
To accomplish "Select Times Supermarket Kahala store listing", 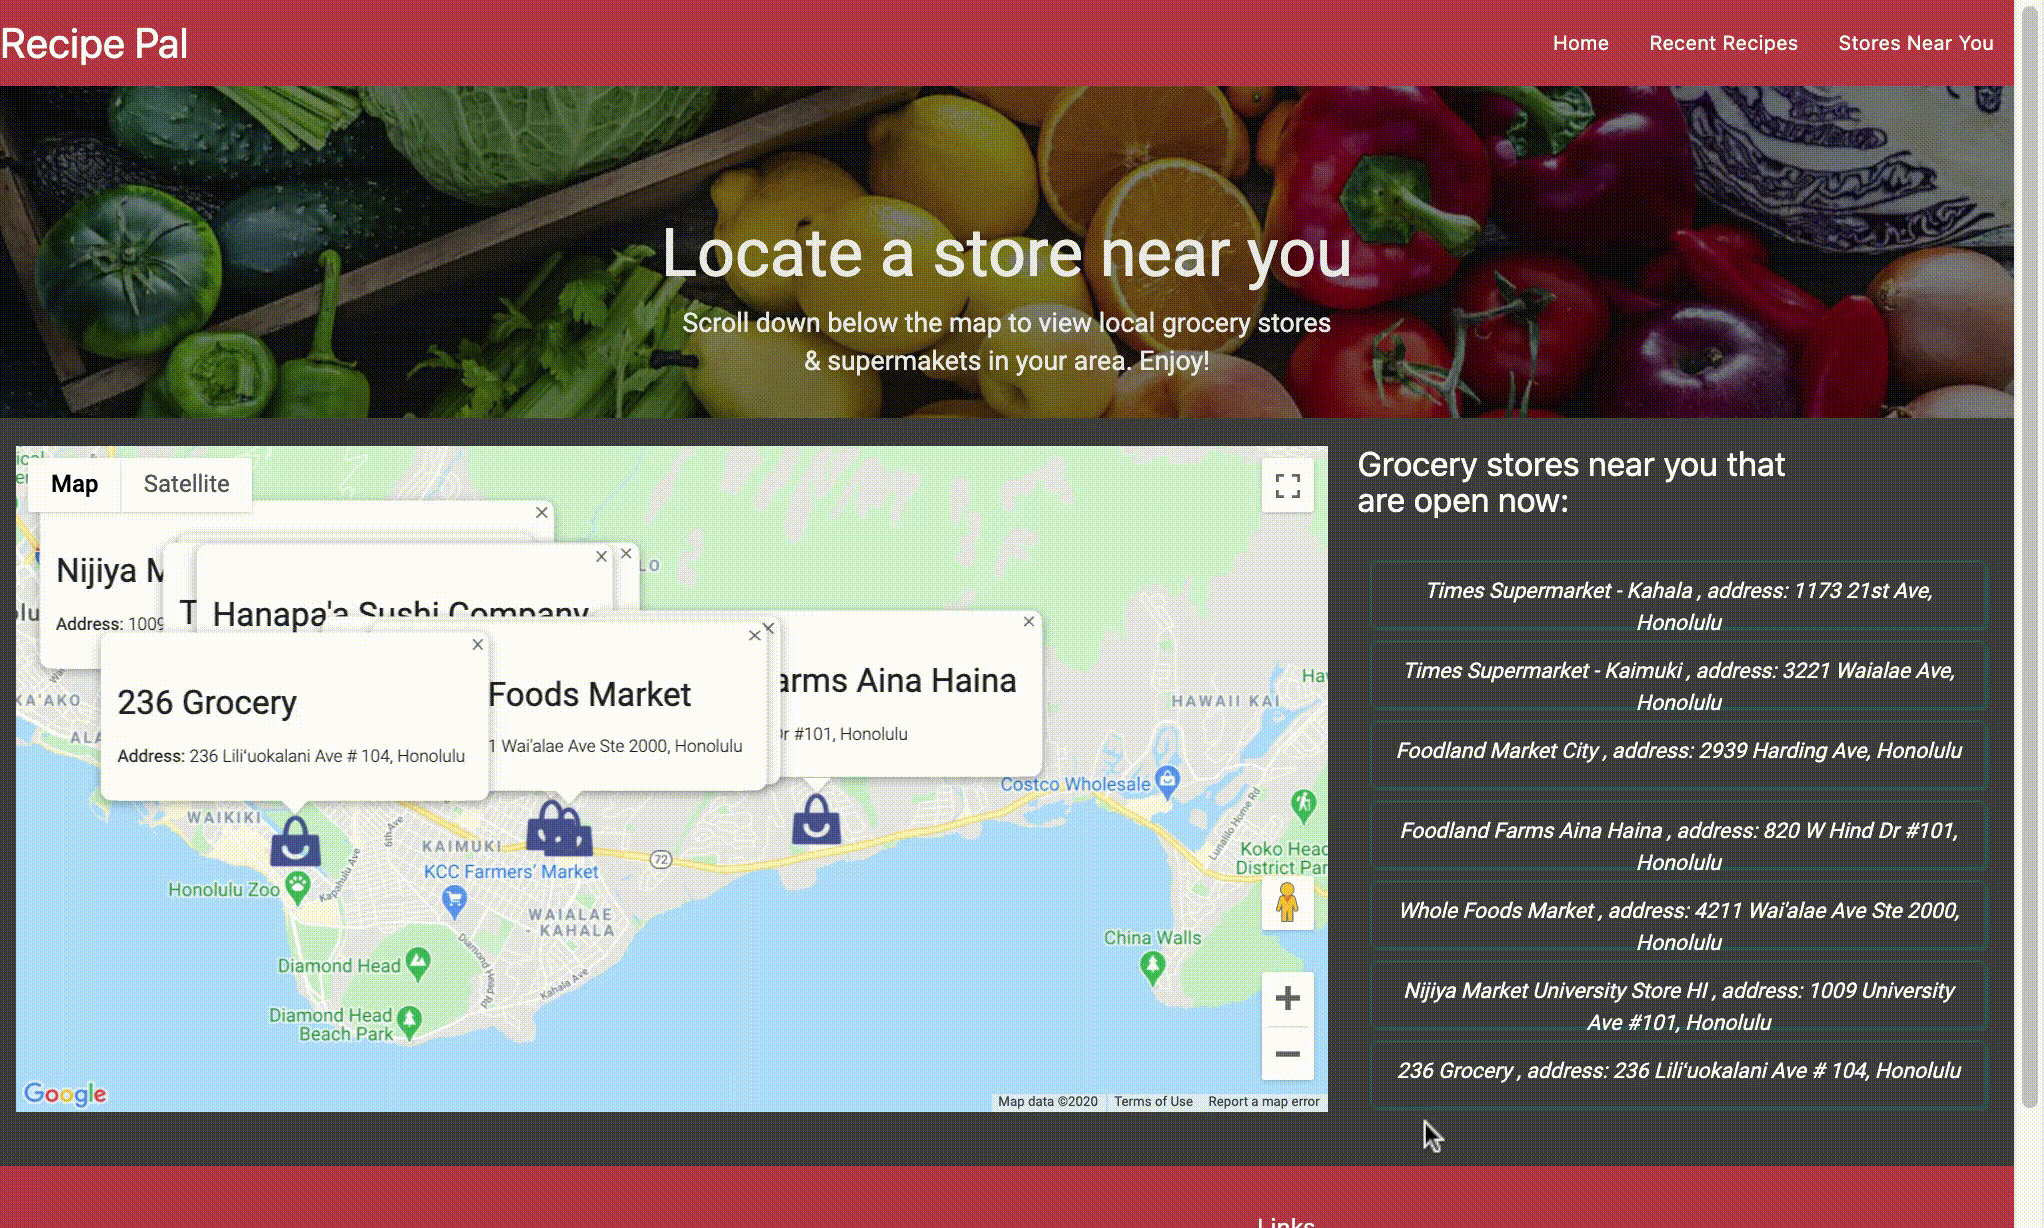I will click(1678, 607).
